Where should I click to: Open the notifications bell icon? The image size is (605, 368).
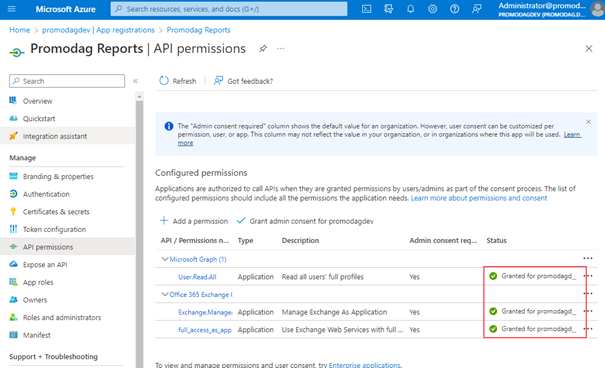(410, 9)
